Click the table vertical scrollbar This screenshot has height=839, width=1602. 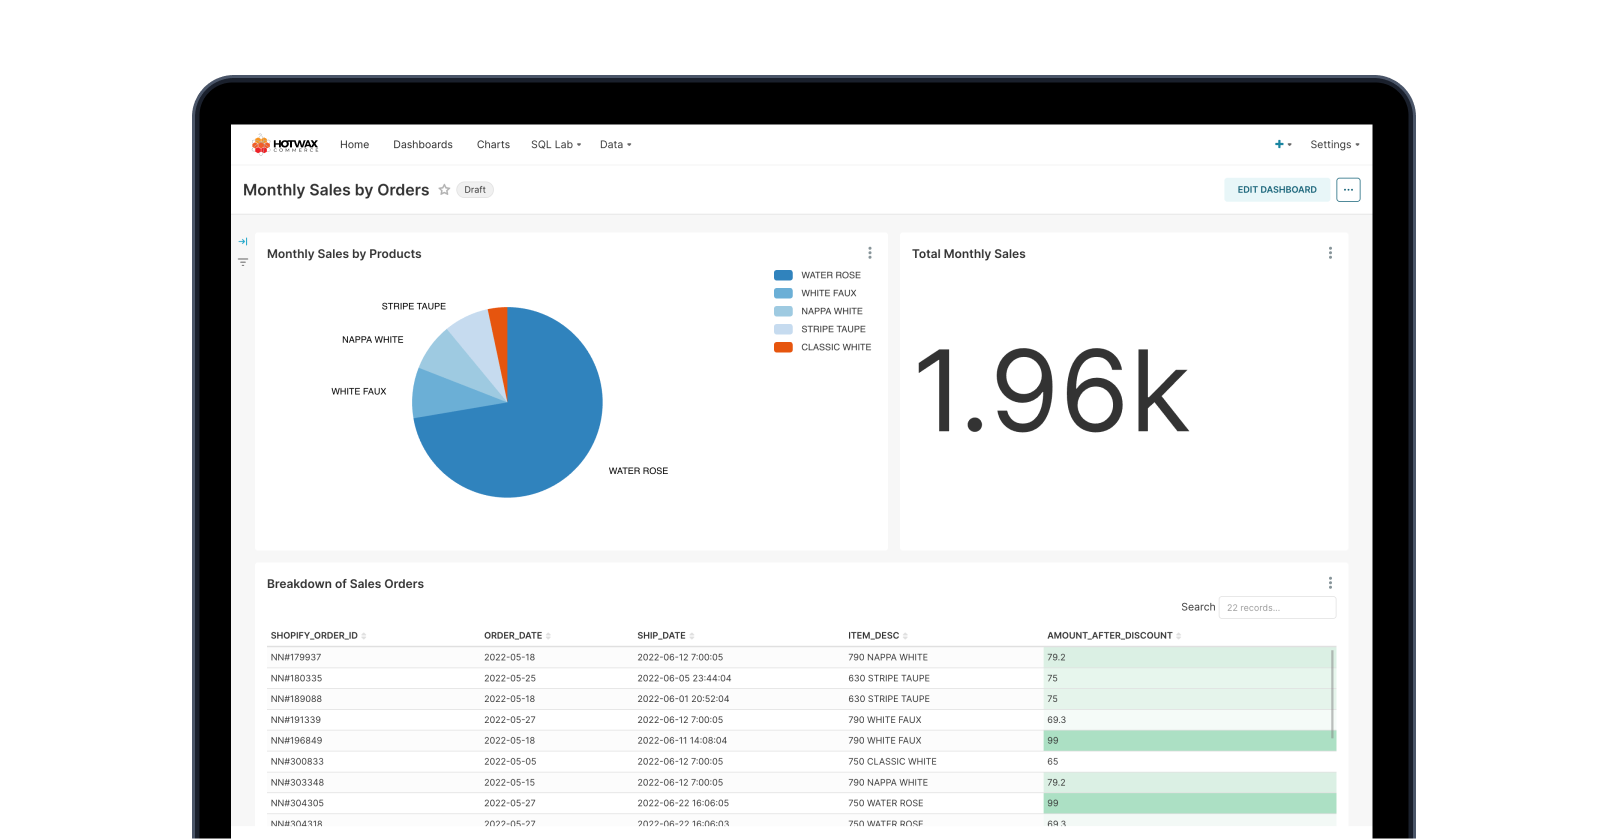coord(1333,694)
